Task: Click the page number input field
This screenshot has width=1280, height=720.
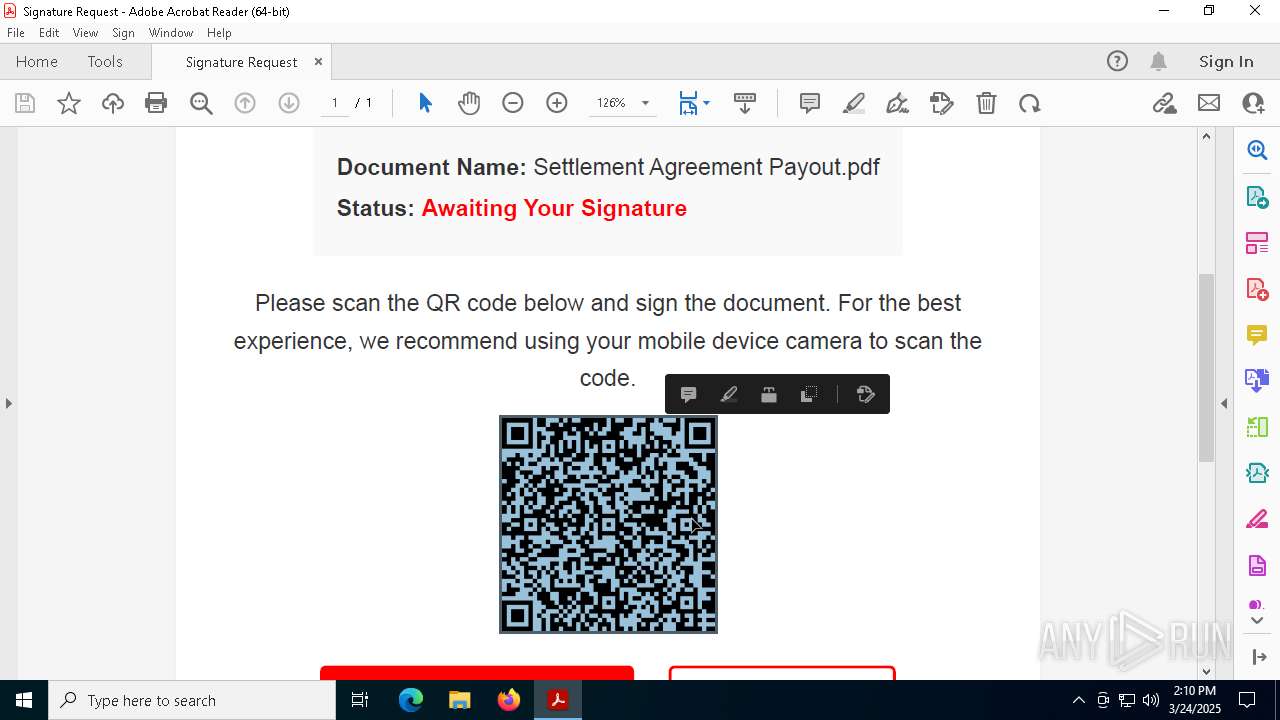Action: (x=334, y=103)
